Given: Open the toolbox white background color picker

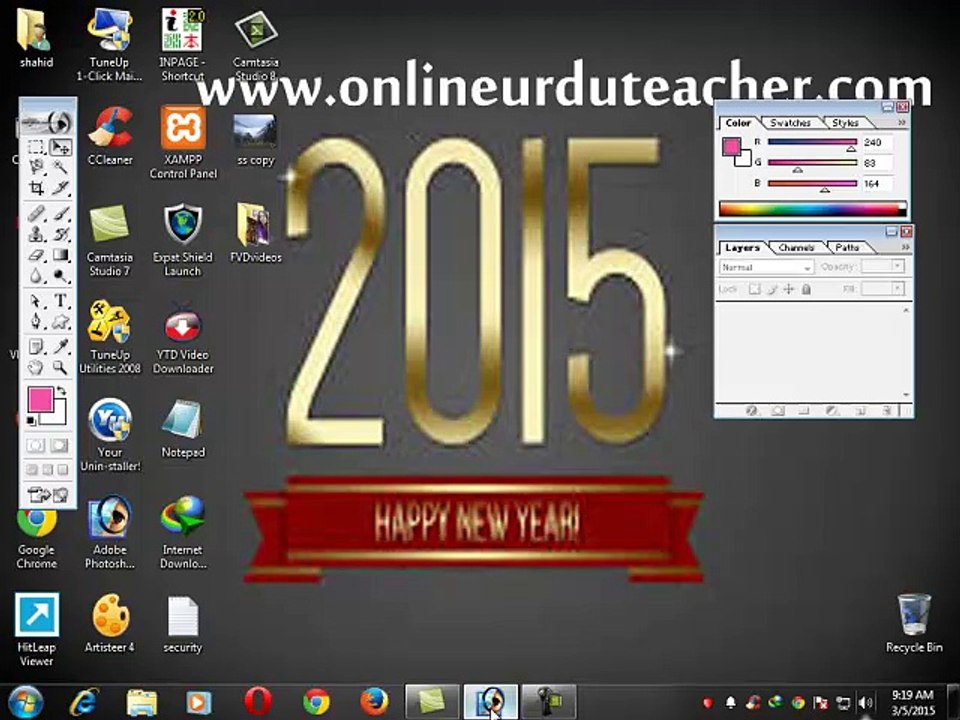Looking at the screenshot, I should point(59,418).
